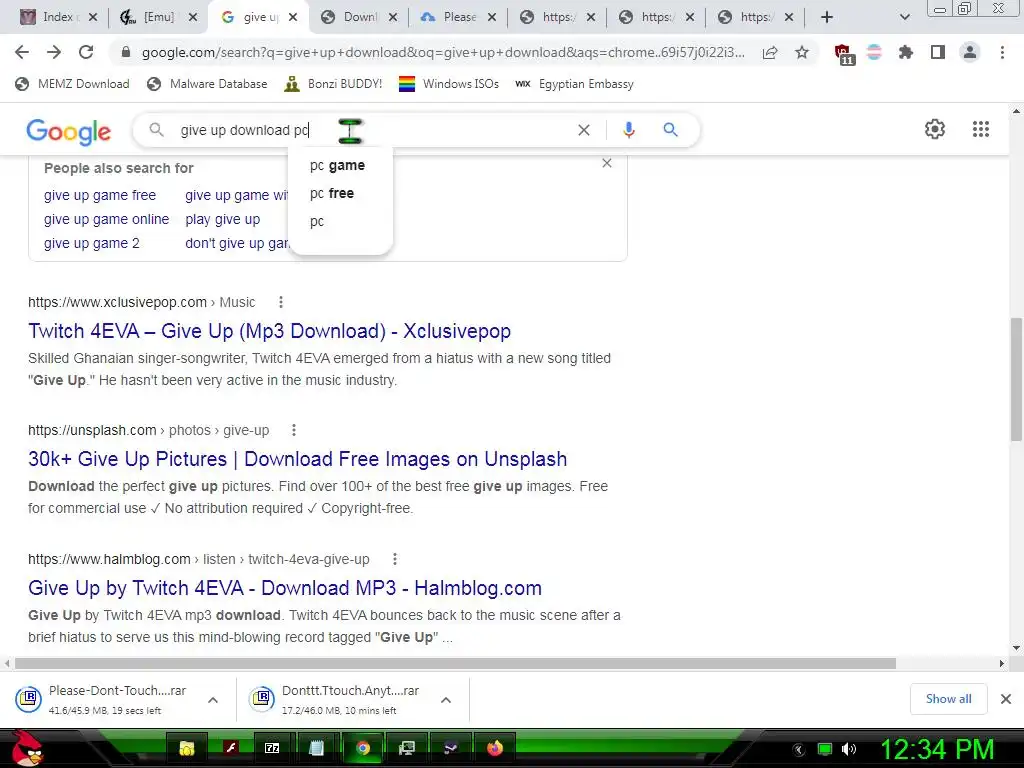This screenshot has height=768, width=1024.
Task: Open a new Chrome tab
Action: coord(827,17)
